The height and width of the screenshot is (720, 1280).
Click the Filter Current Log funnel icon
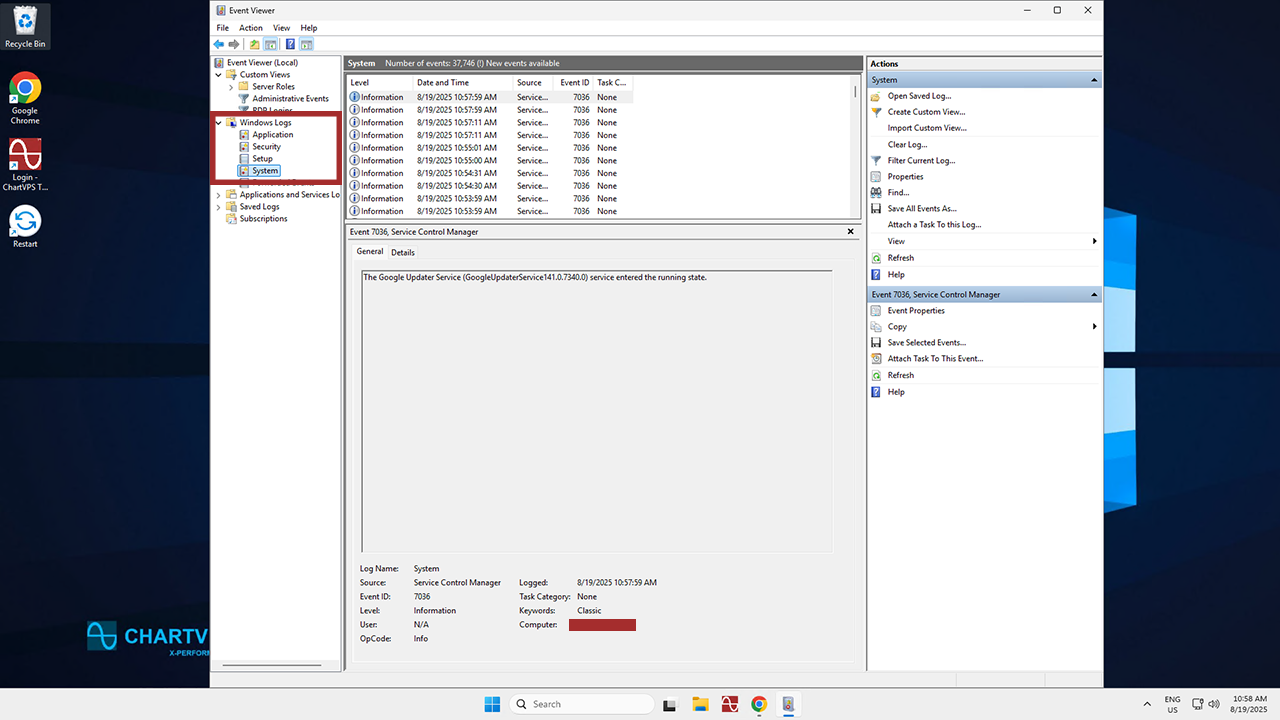click(877, 160)
